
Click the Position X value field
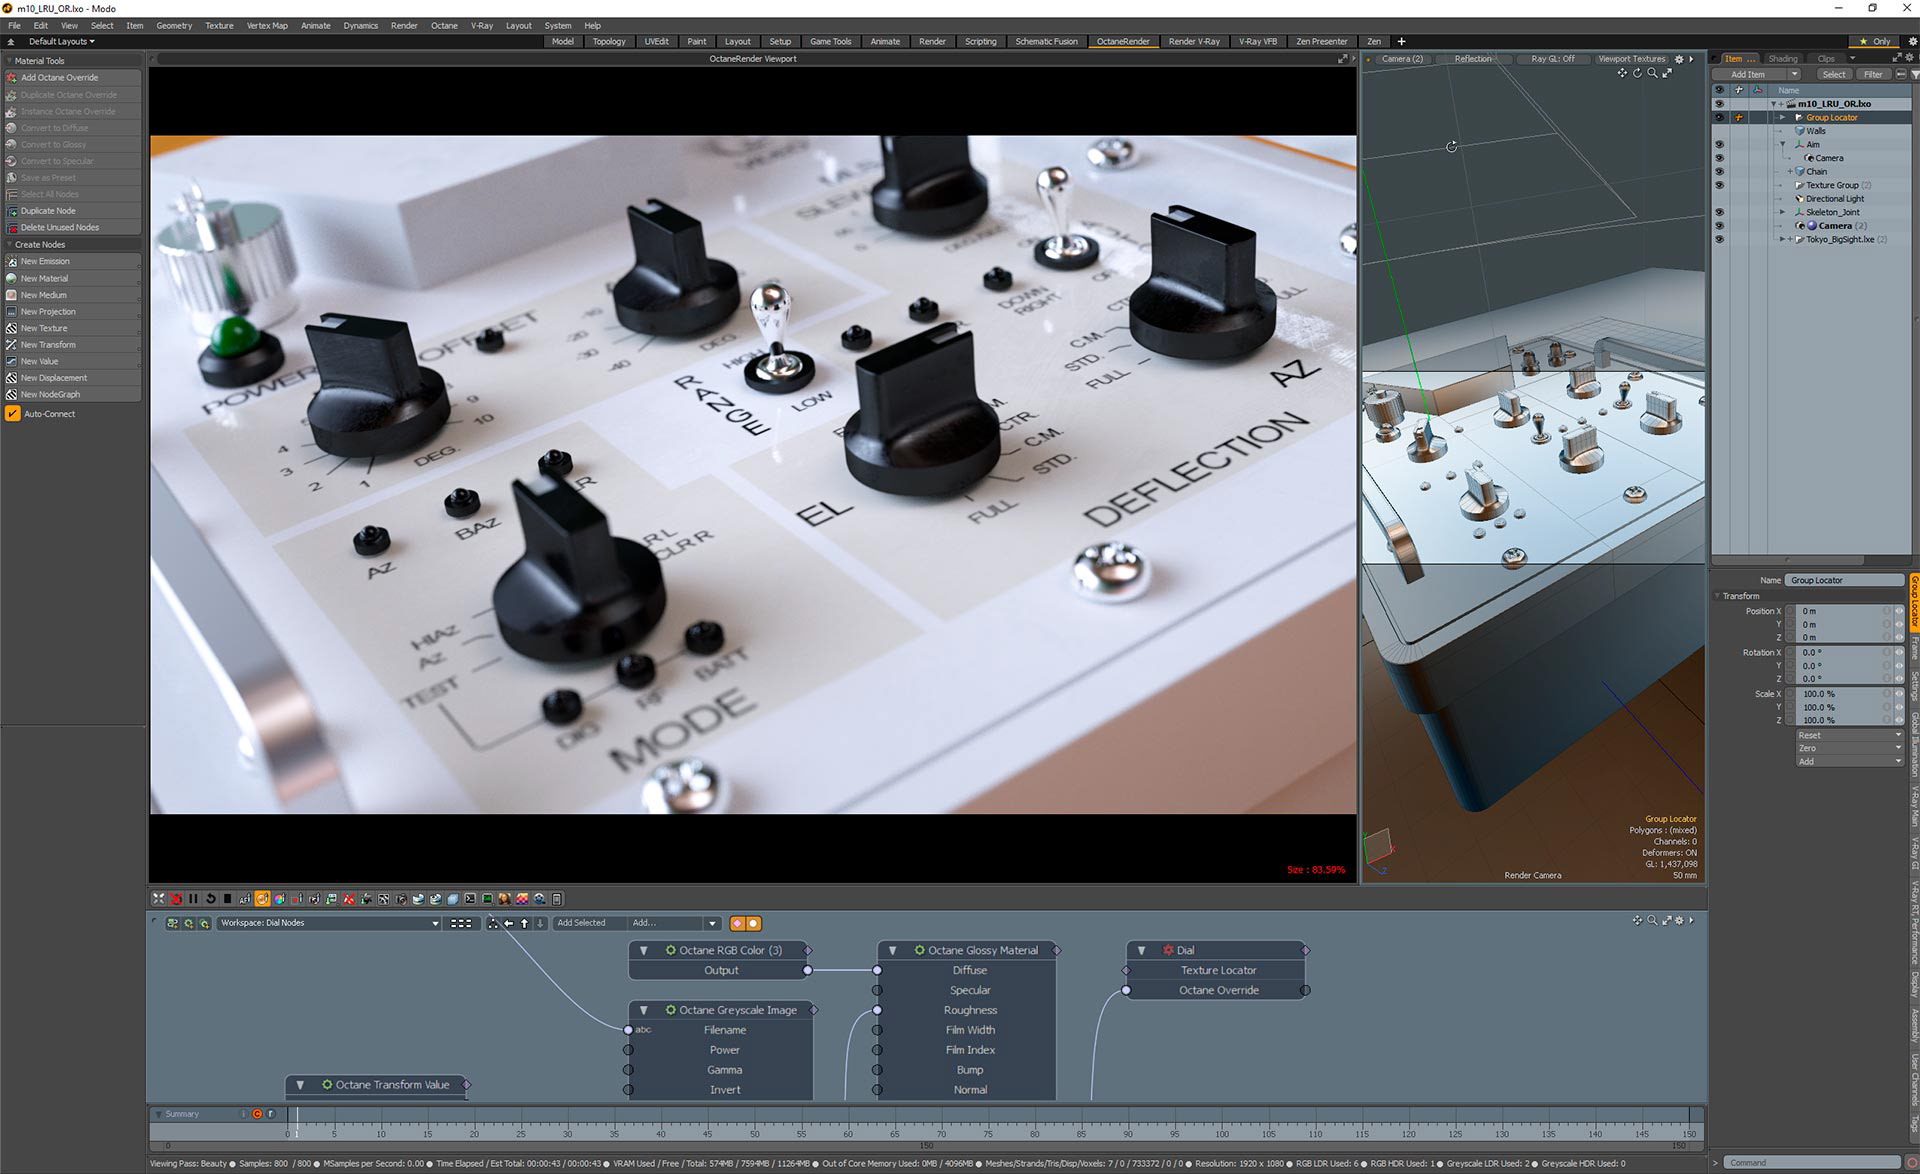(x=1840, y=611)
